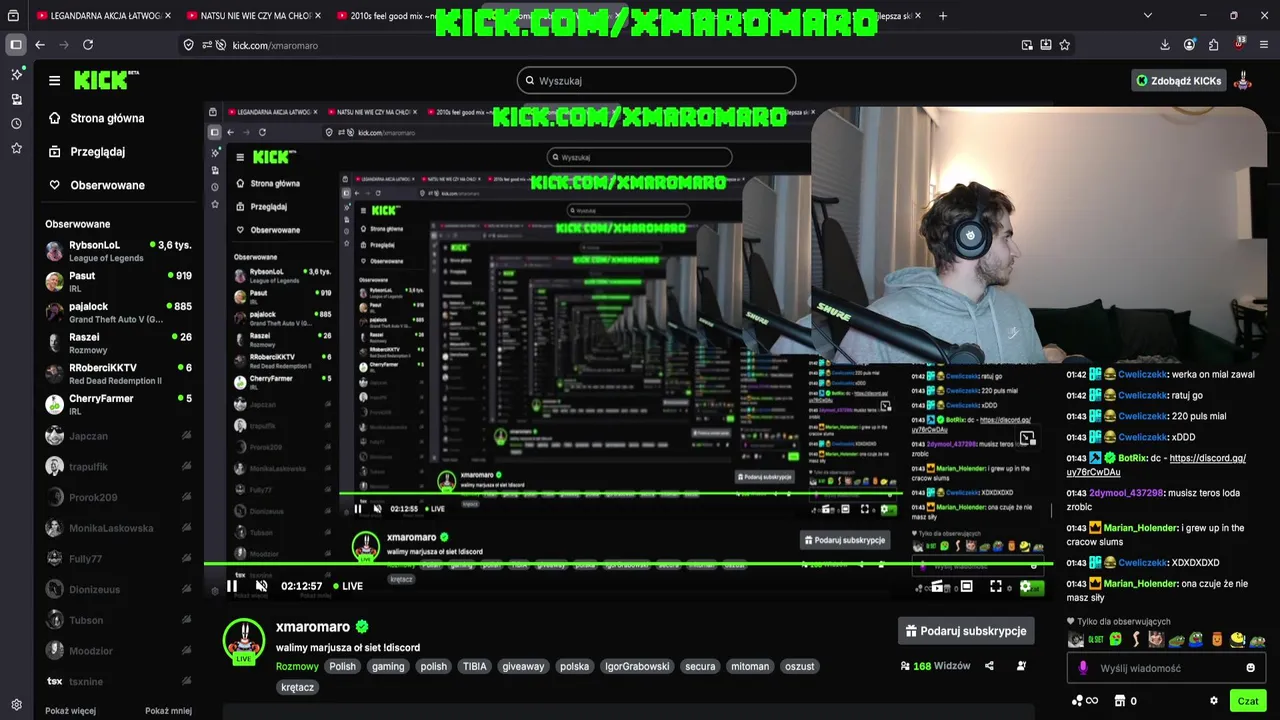The image size is (1280, 720).
Task: Click the channel points infinity icon
Action: coord(1085,701)
